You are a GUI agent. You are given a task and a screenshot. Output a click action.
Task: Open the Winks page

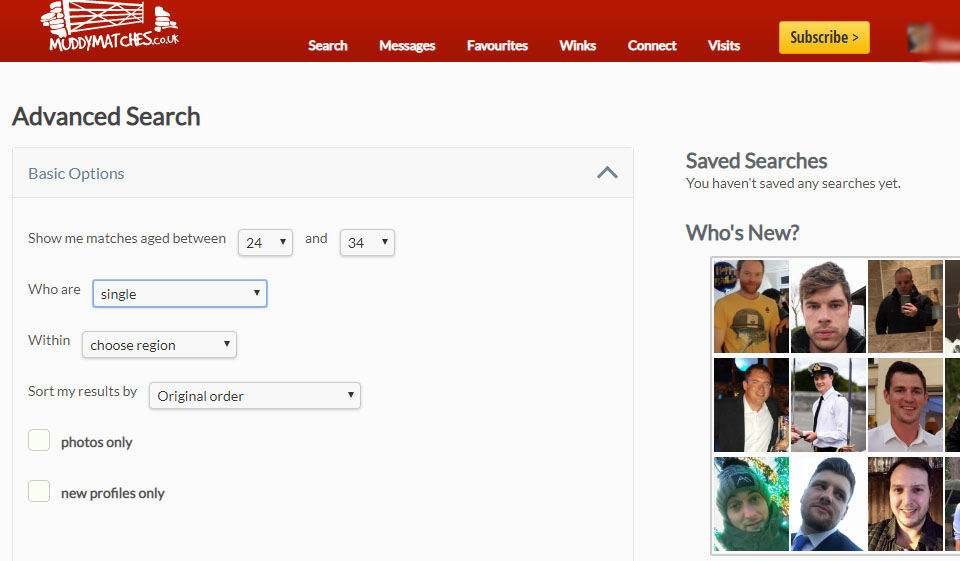point(577,46)
